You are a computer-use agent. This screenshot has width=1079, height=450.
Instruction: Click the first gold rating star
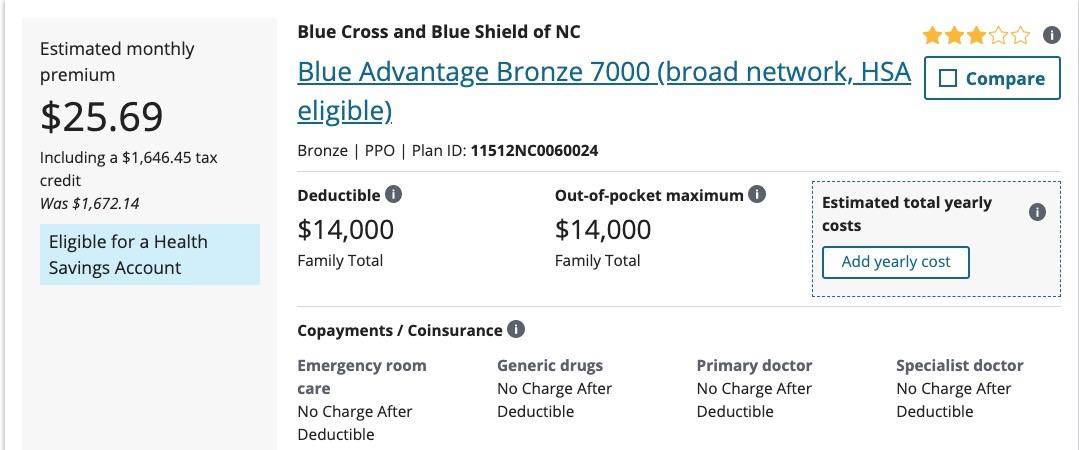[x=932, y=37]
